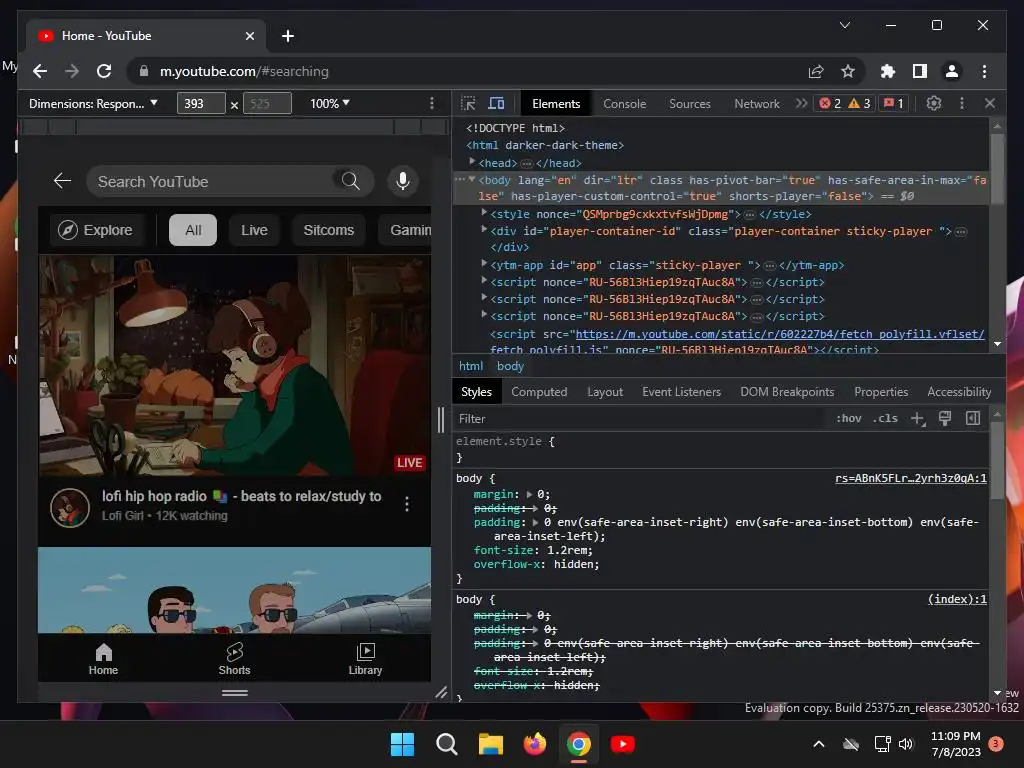Open the Shorts tab

[x=234, y=660]
